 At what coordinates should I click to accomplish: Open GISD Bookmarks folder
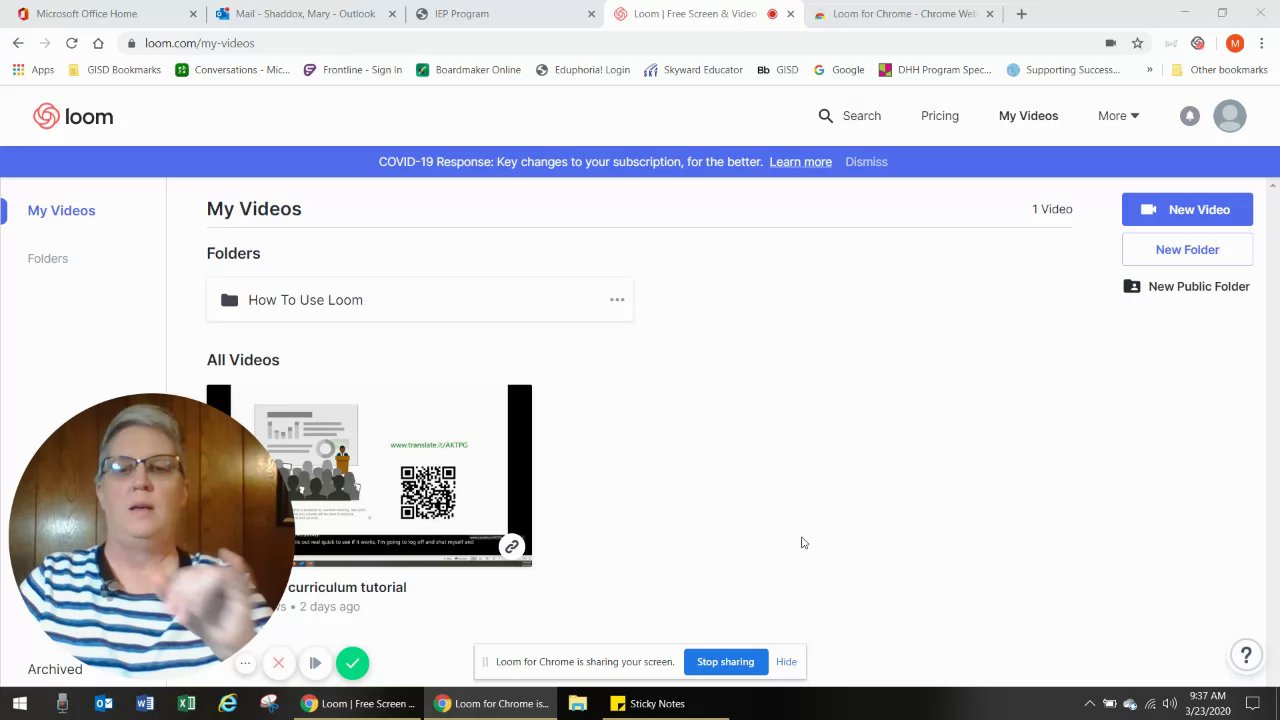[x=114, y=70]
